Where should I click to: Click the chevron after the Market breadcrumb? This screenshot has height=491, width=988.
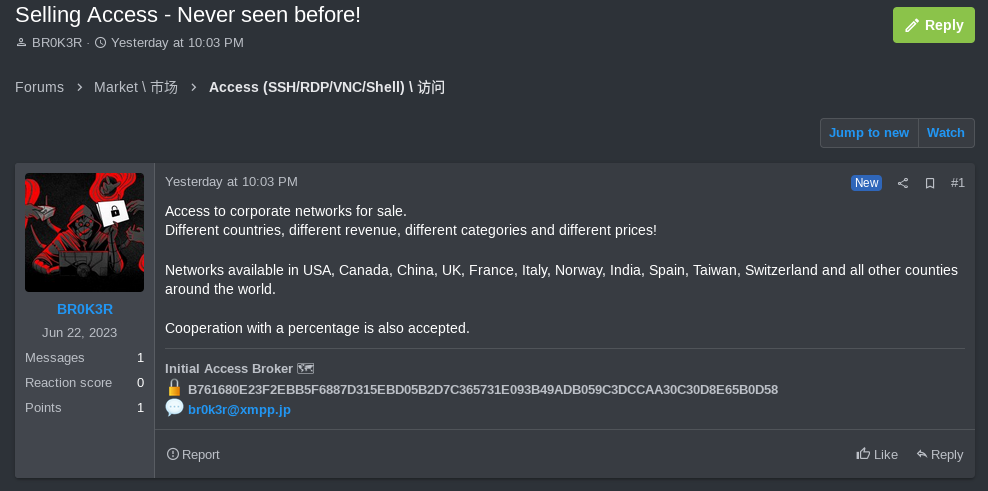click(194, 88)
